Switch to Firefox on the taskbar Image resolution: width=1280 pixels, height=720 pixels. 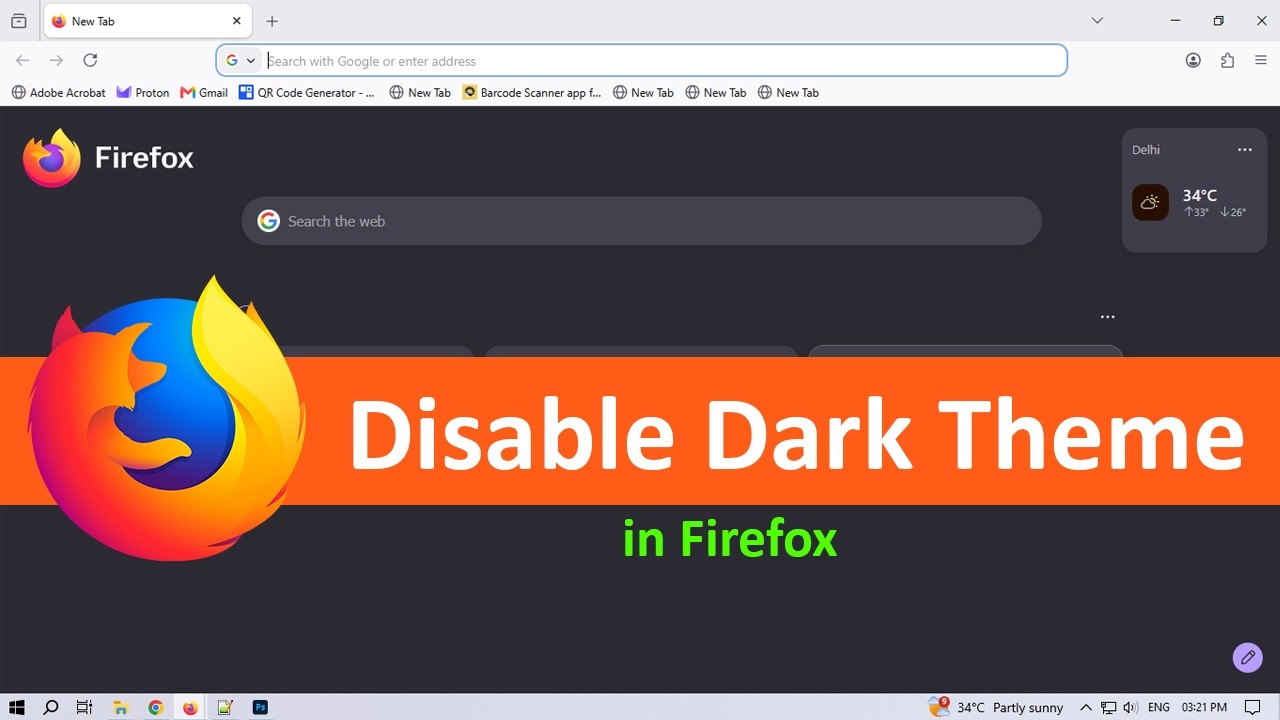click(x=190, y=707)
